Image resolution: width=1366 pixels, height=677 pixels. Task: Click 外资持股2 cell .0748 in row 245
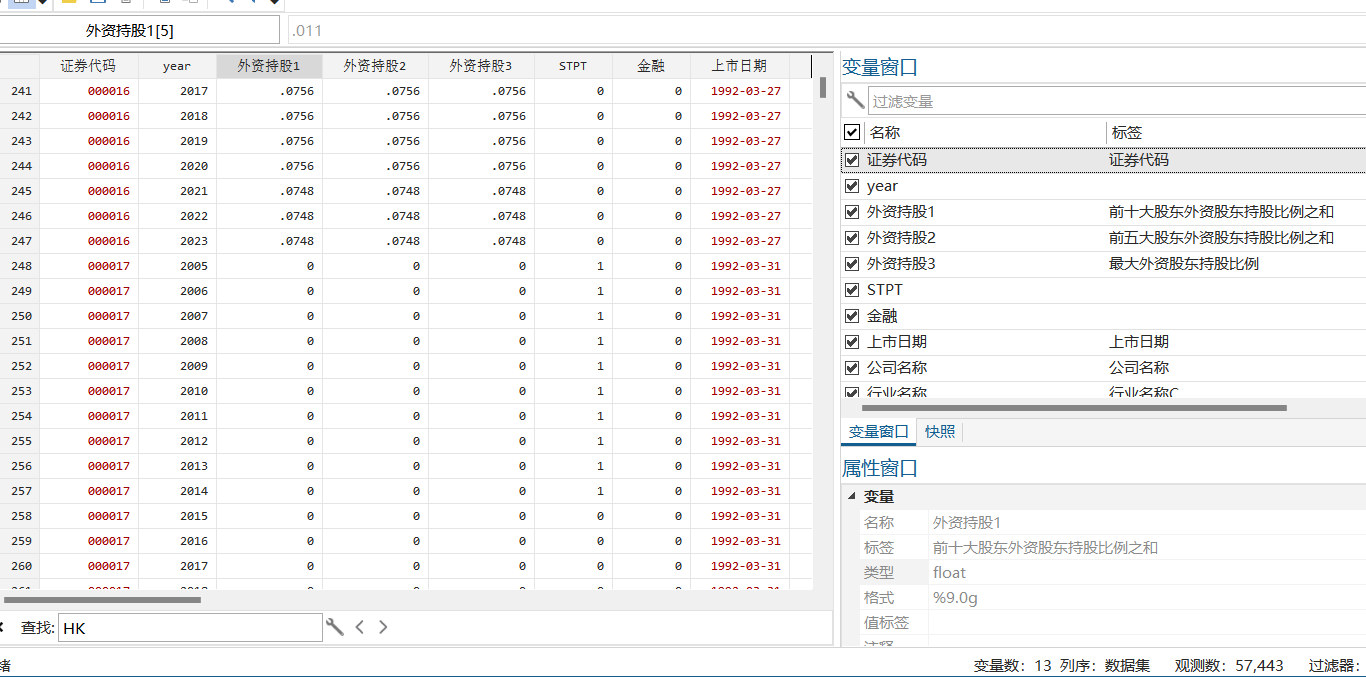(375, 191)
